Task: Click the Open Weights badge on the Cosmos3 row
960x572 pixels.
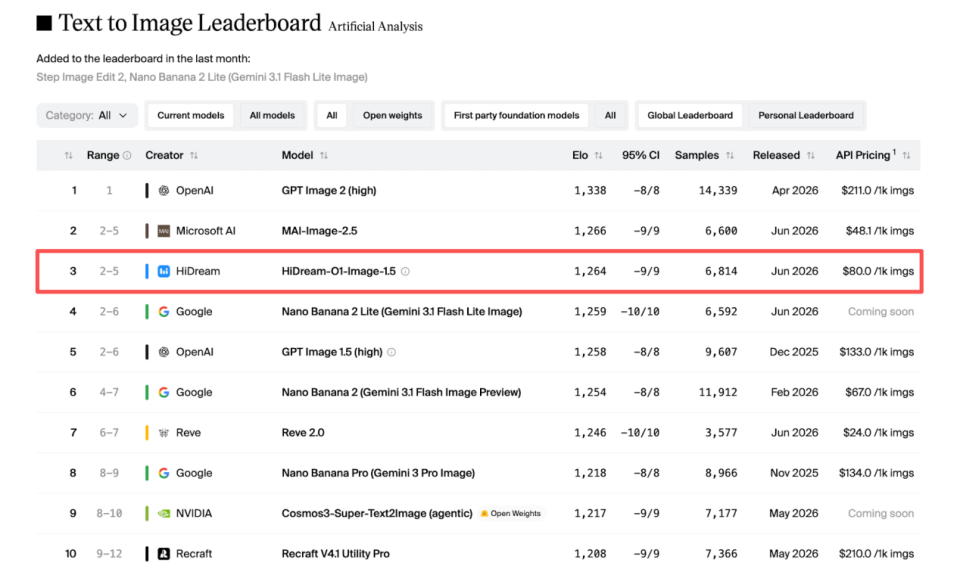Action: pyautogui.click(x=511, y=514)
